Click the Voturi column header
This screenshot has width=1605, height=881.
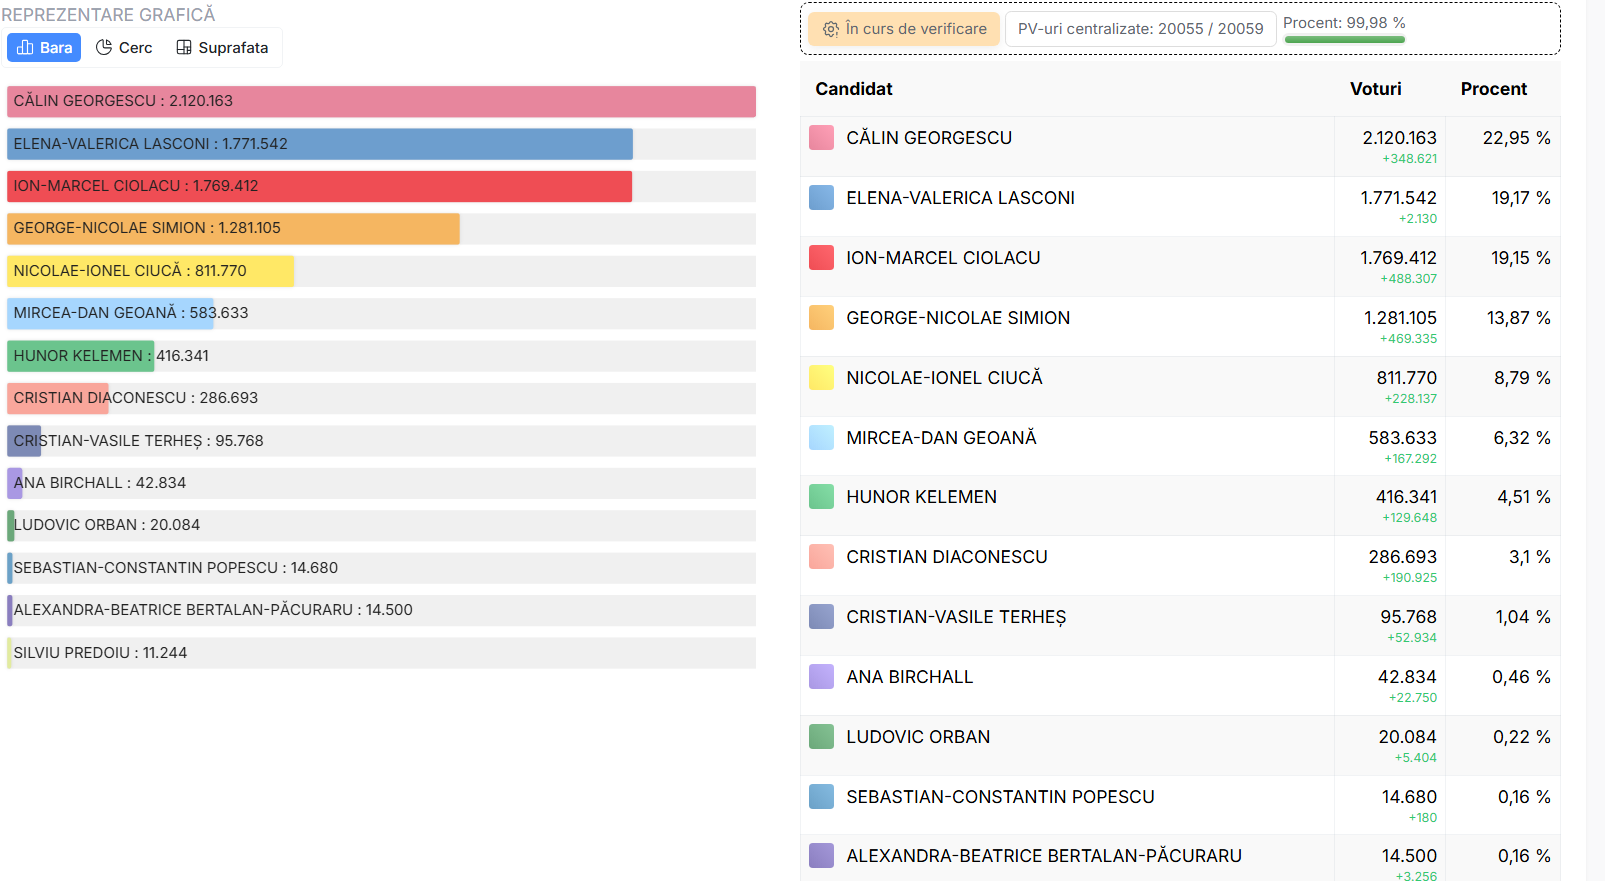[1375, 89]
